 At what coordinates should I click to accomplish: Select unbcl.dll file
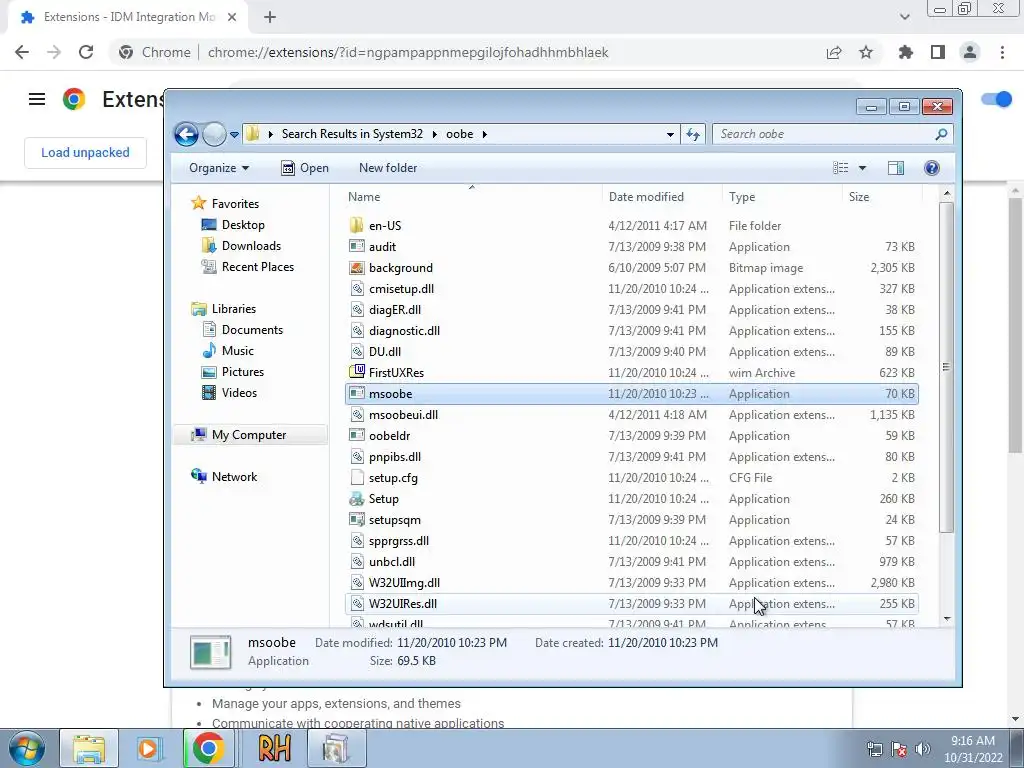tap(391, 562)
